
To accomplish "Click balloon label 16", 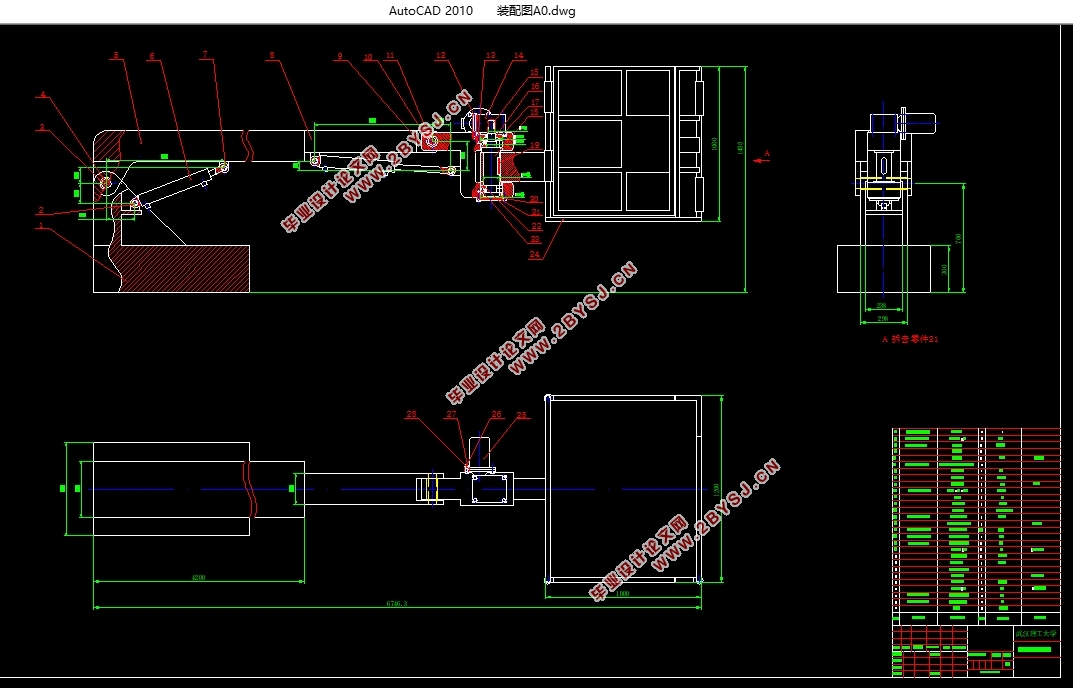I will 535,86.
